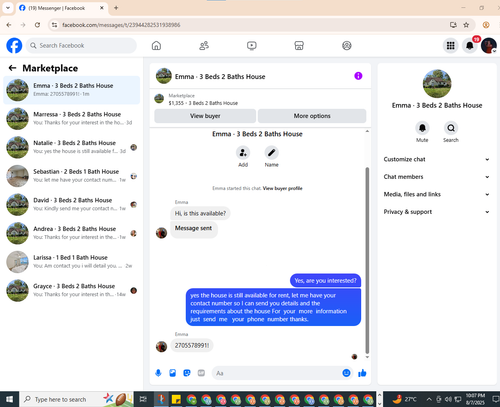Open the taskbar clock and date
The image size is (500, 407).
[475, 399]
